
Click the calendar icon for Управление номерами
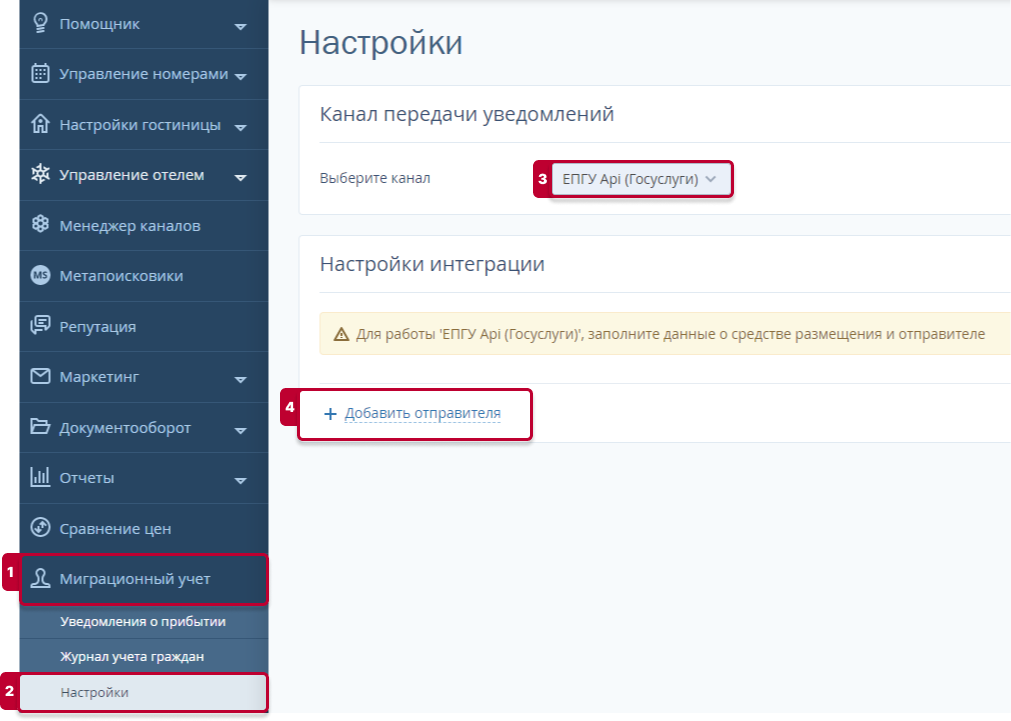[x=40, y=73]
